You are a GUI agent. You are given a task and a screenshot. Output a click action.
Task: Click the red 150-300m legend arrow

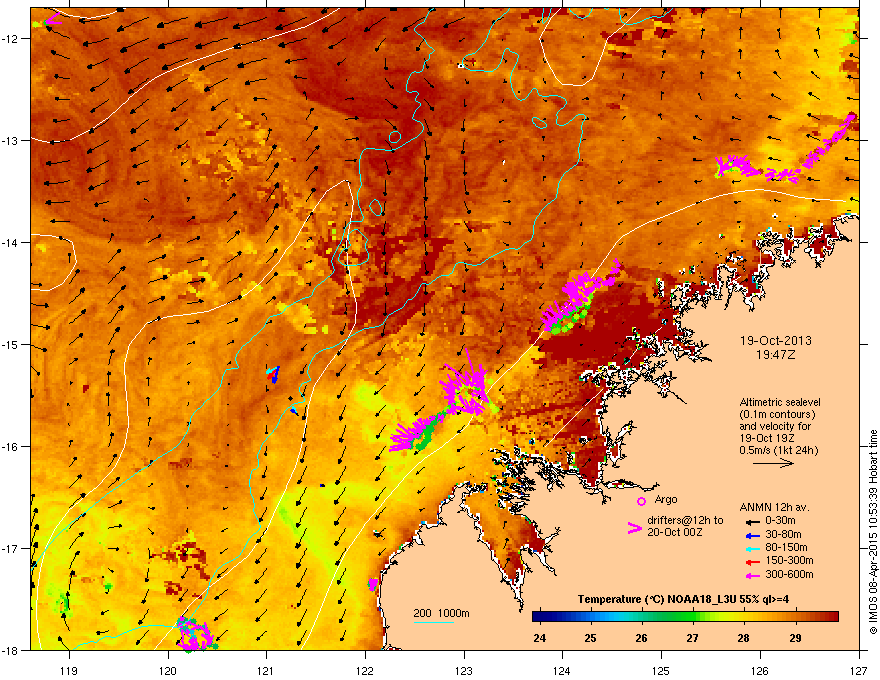[753, 562]
